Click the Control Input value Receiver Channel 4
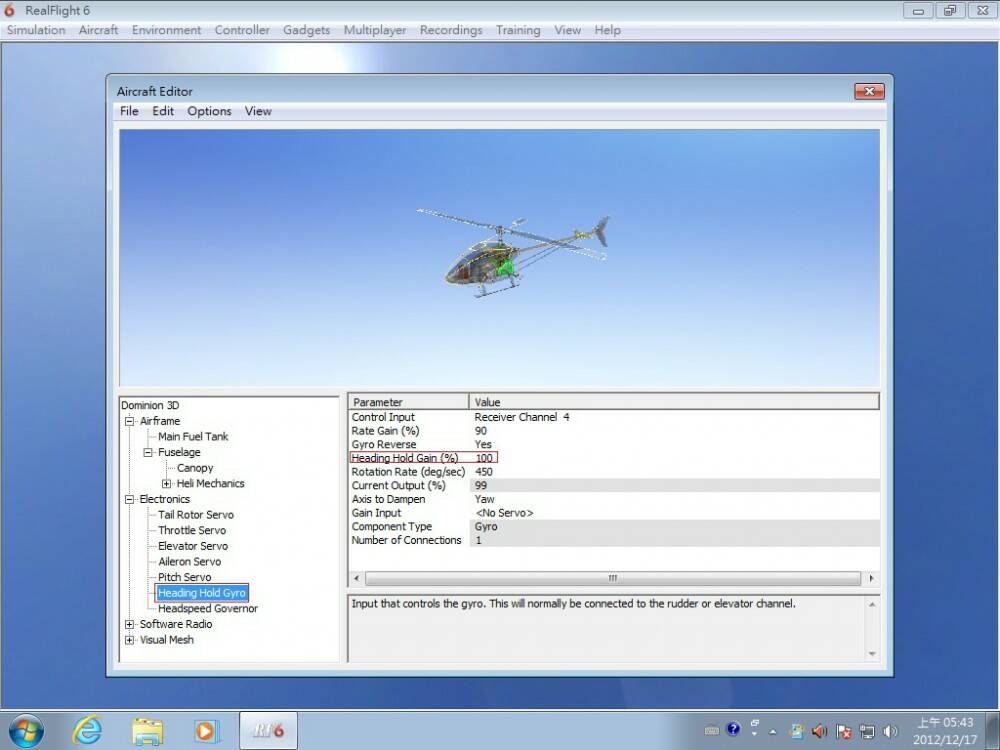 (x=522, y=417)
